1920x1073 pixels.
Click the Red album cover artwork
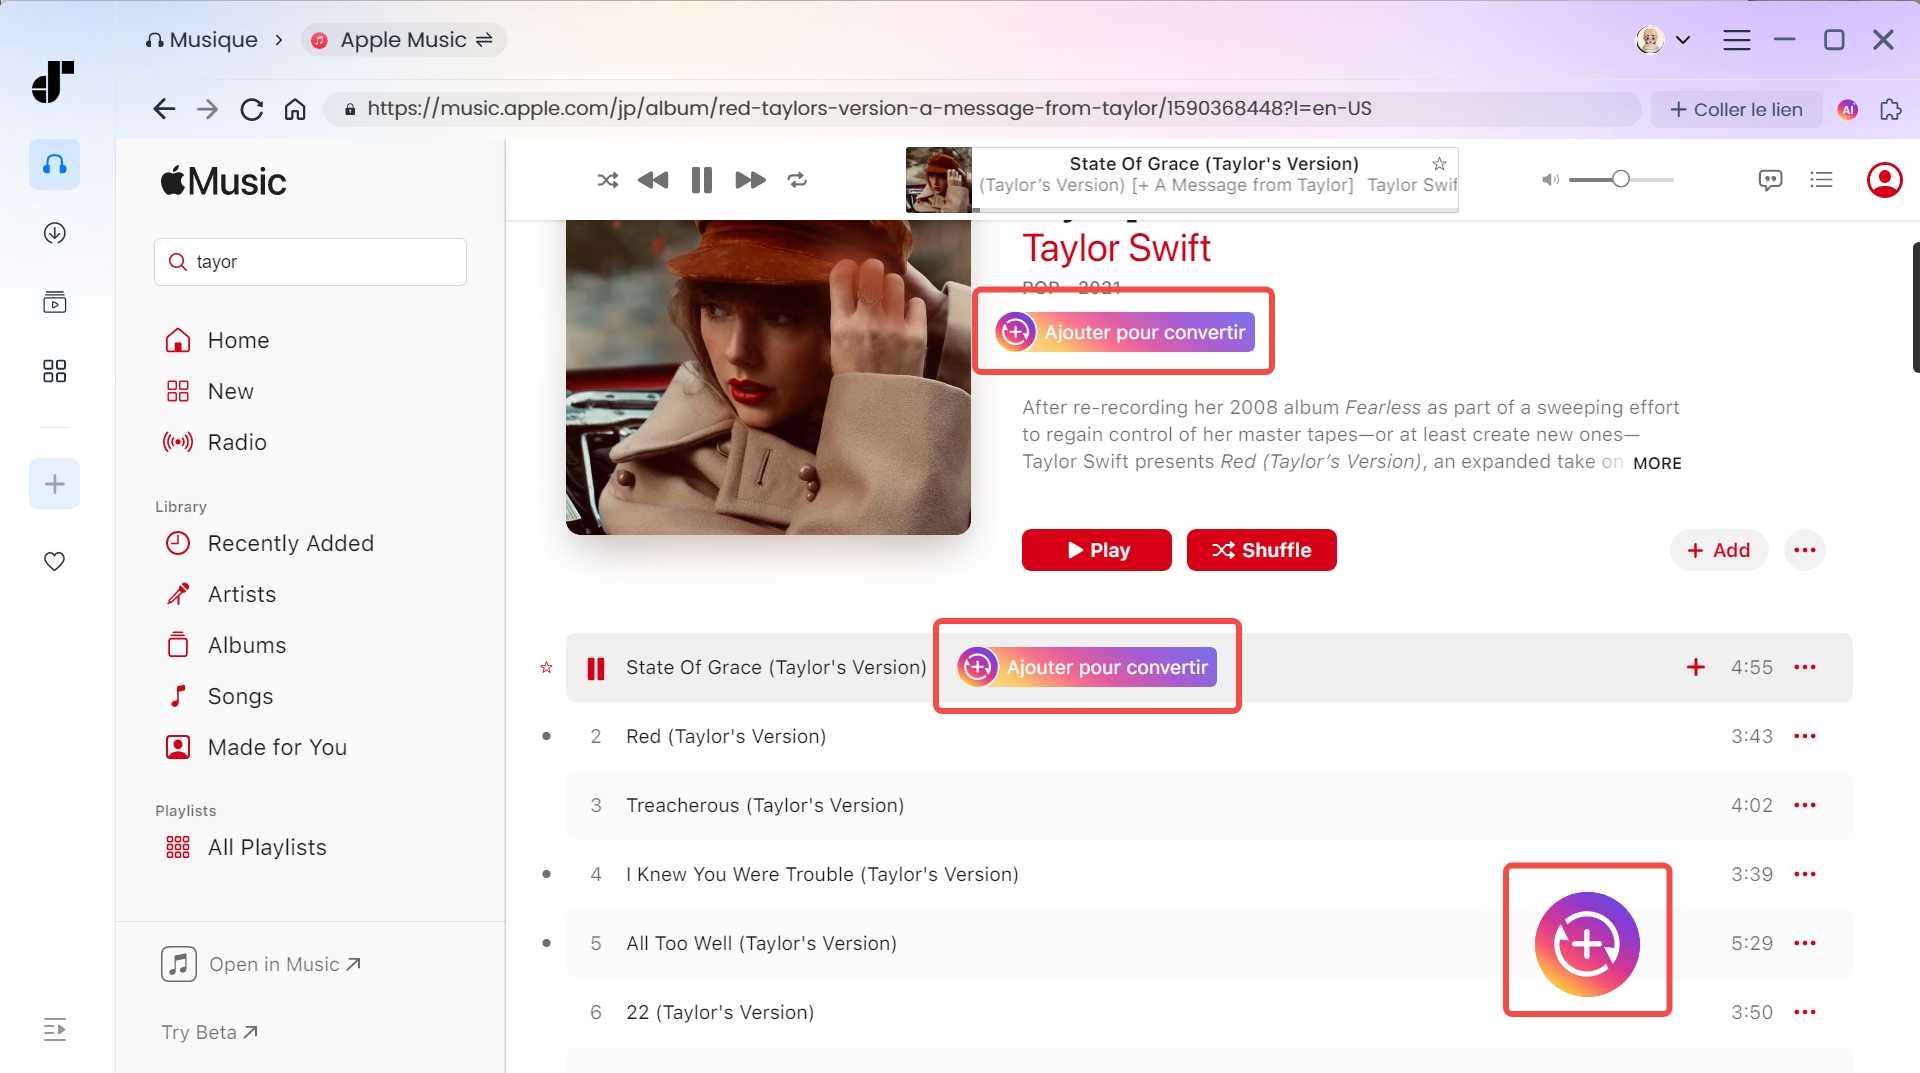coord(768,375)
